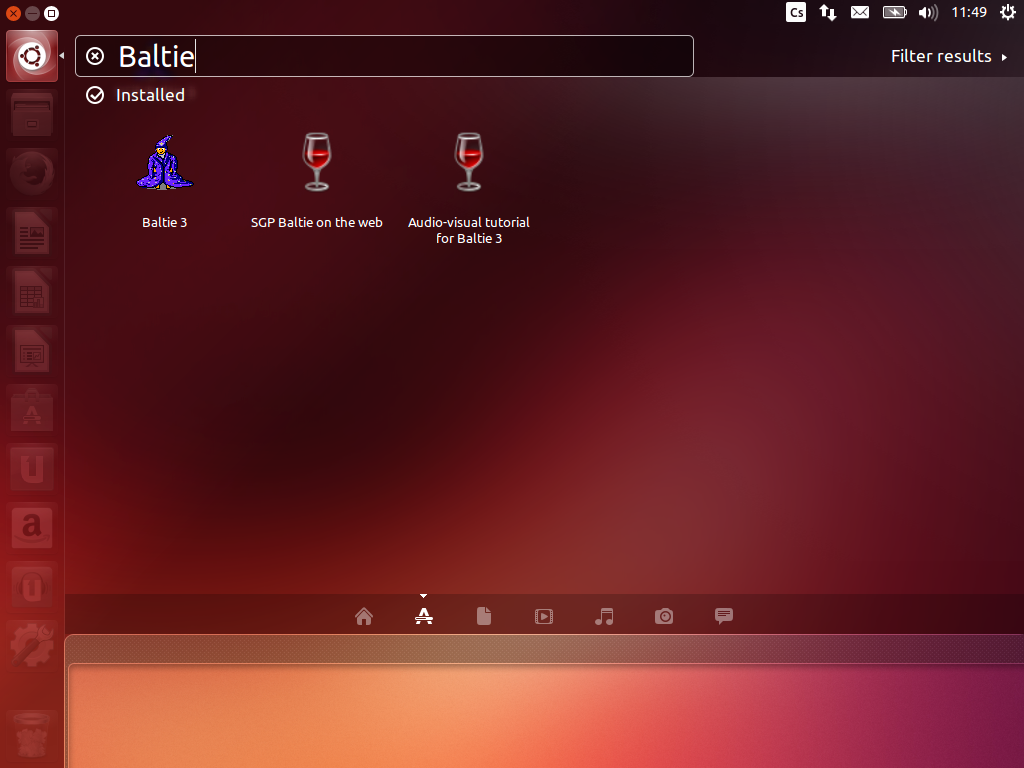Open the session gear menu

click(x=1007, y=12)
